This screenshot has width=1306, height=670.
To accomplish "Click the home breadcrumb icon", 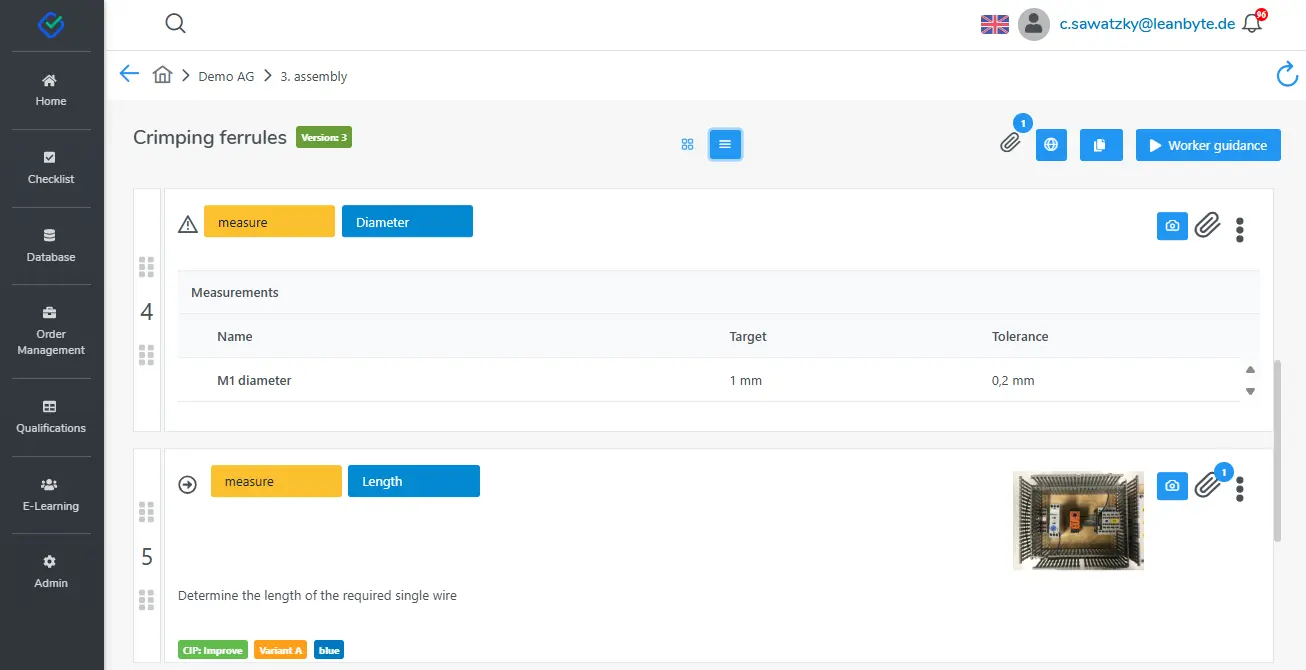I will click(x=162, y=75).
